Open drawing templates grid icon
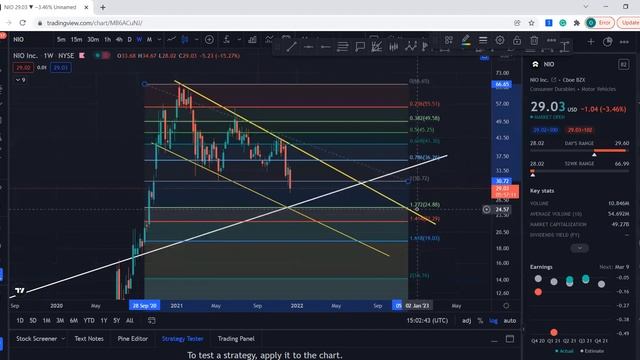This screenshot has width=640, height=360. tap(449, 40)
